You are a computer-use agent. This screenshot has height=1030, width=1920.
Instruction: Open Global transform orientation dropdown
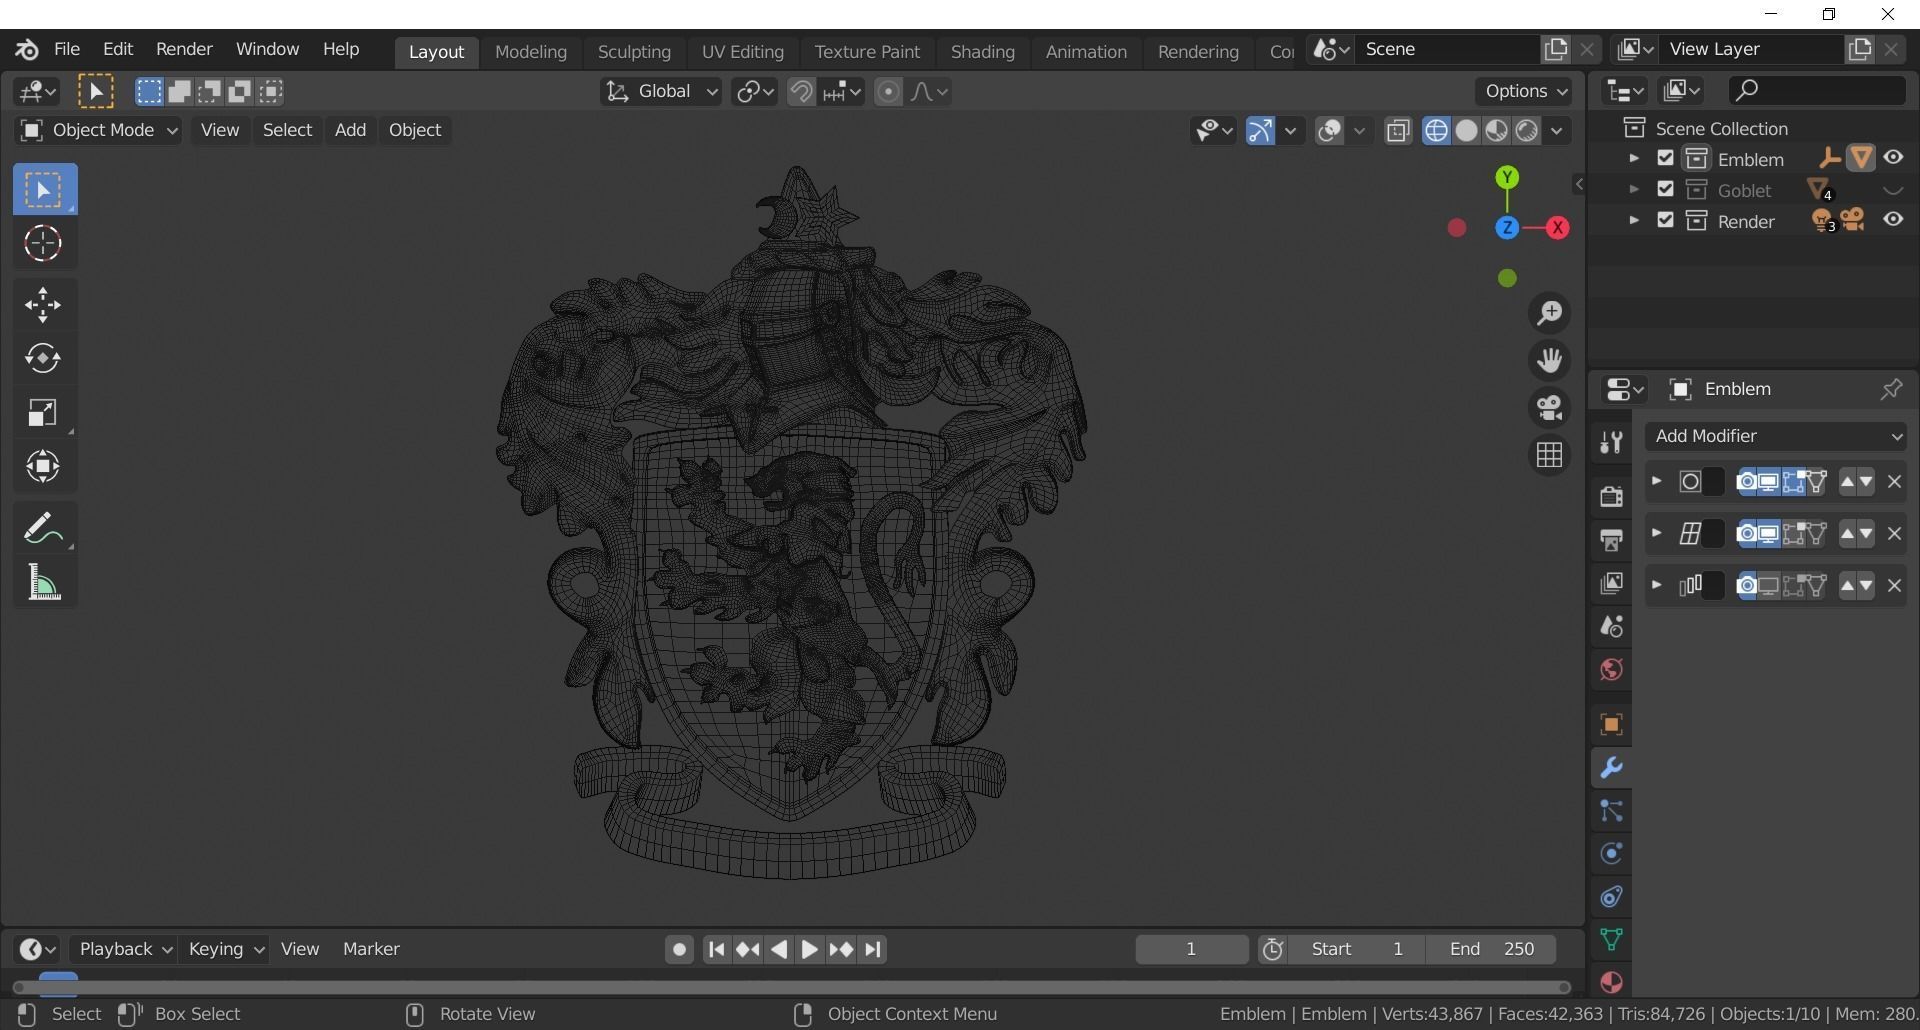(661, 92)
